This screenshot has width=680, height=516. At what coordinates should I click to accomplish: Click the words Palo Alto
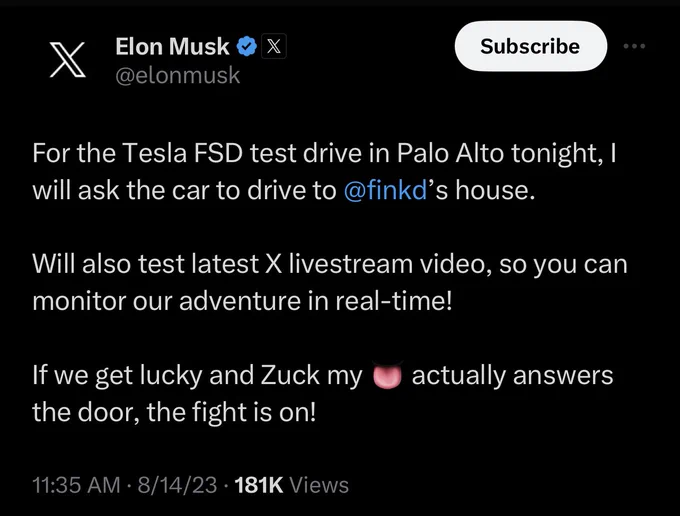pyautogui.click(x=450, y=153)
